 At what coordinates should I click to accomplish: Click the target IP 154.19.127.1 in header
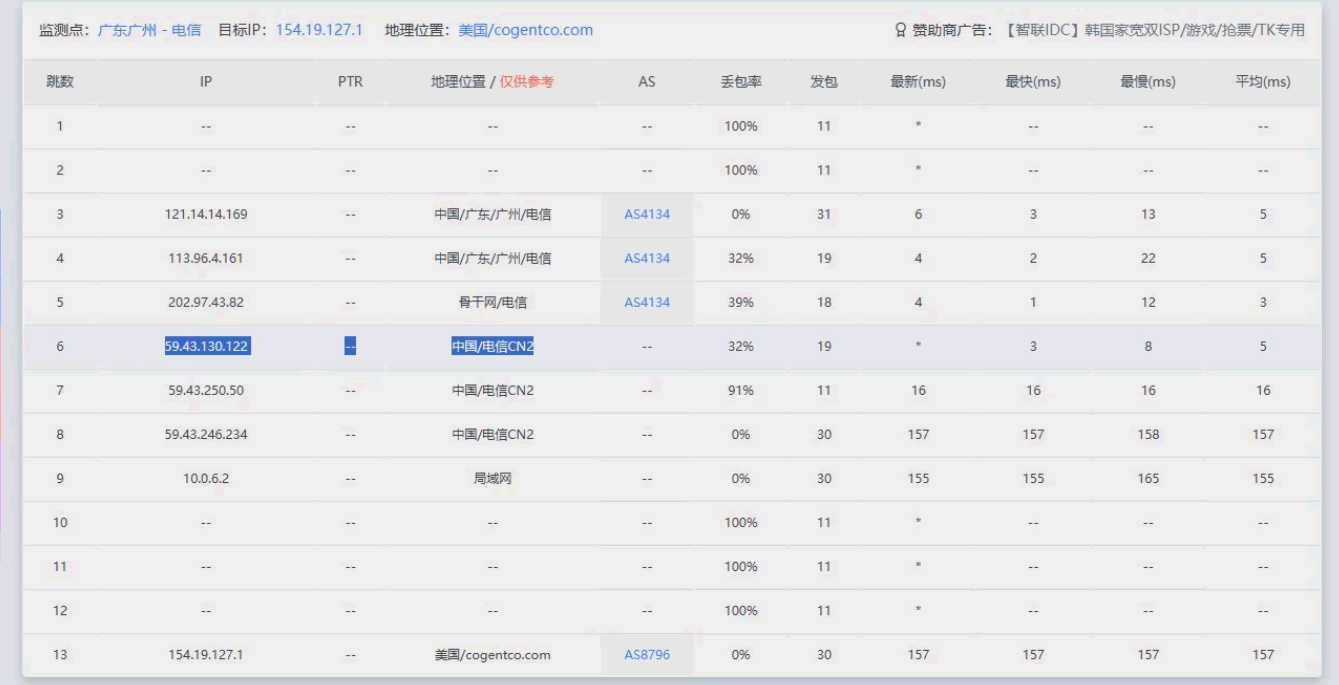point(318,30)
